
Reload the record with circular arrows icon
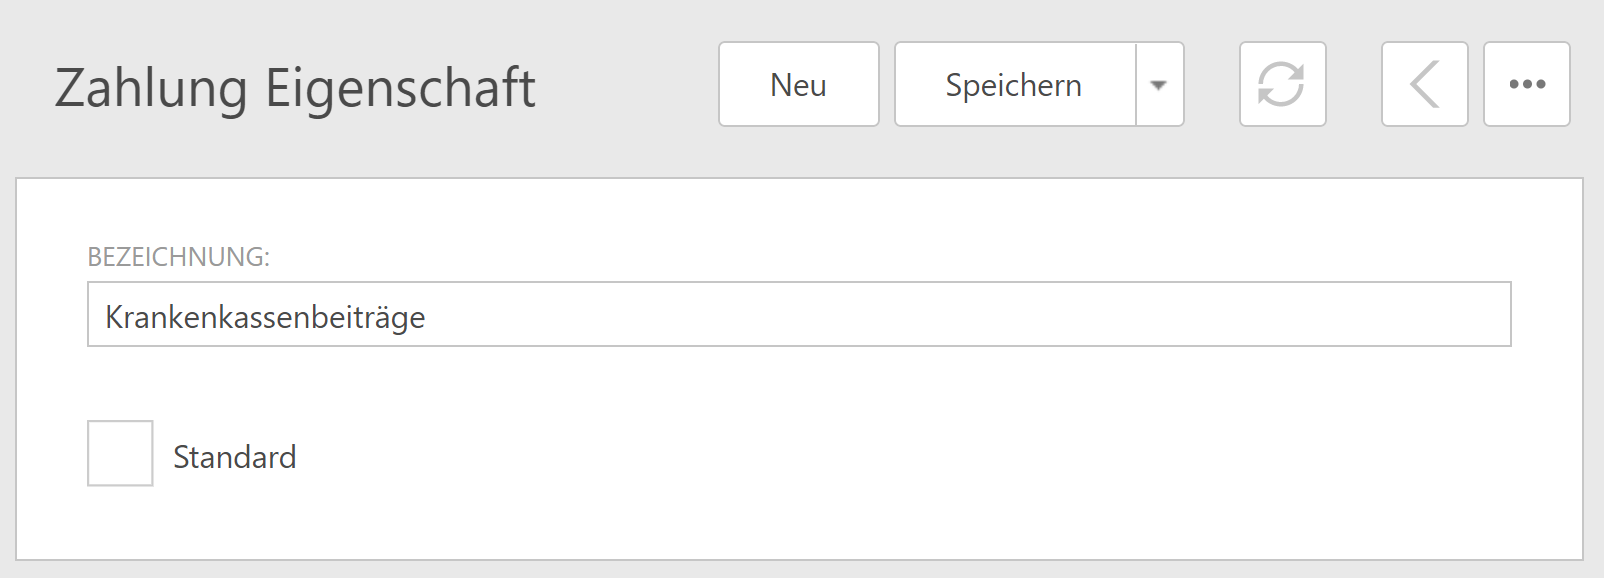tap(1282, 84)
